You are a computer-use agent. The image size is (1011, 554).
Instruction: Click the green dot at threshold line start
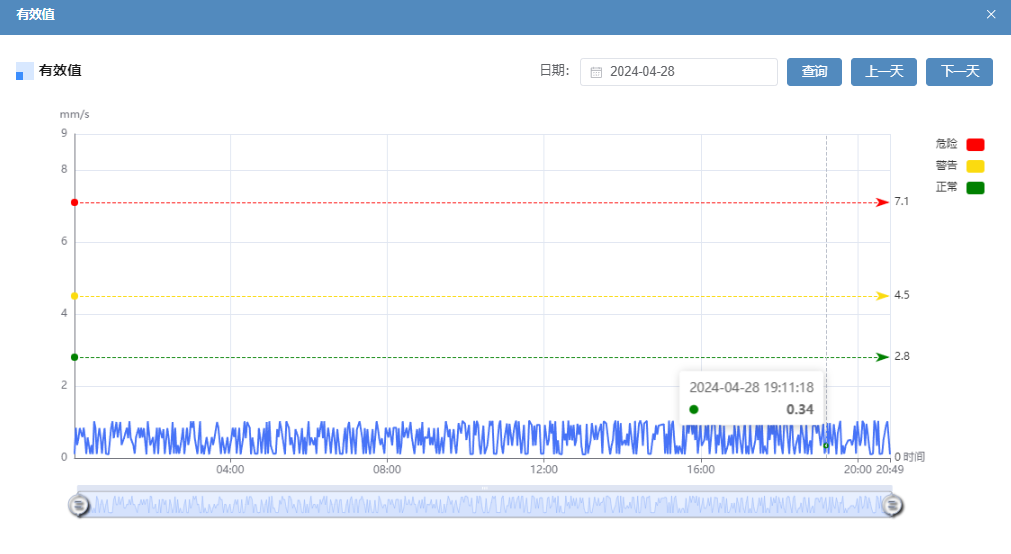pos(75,357)
